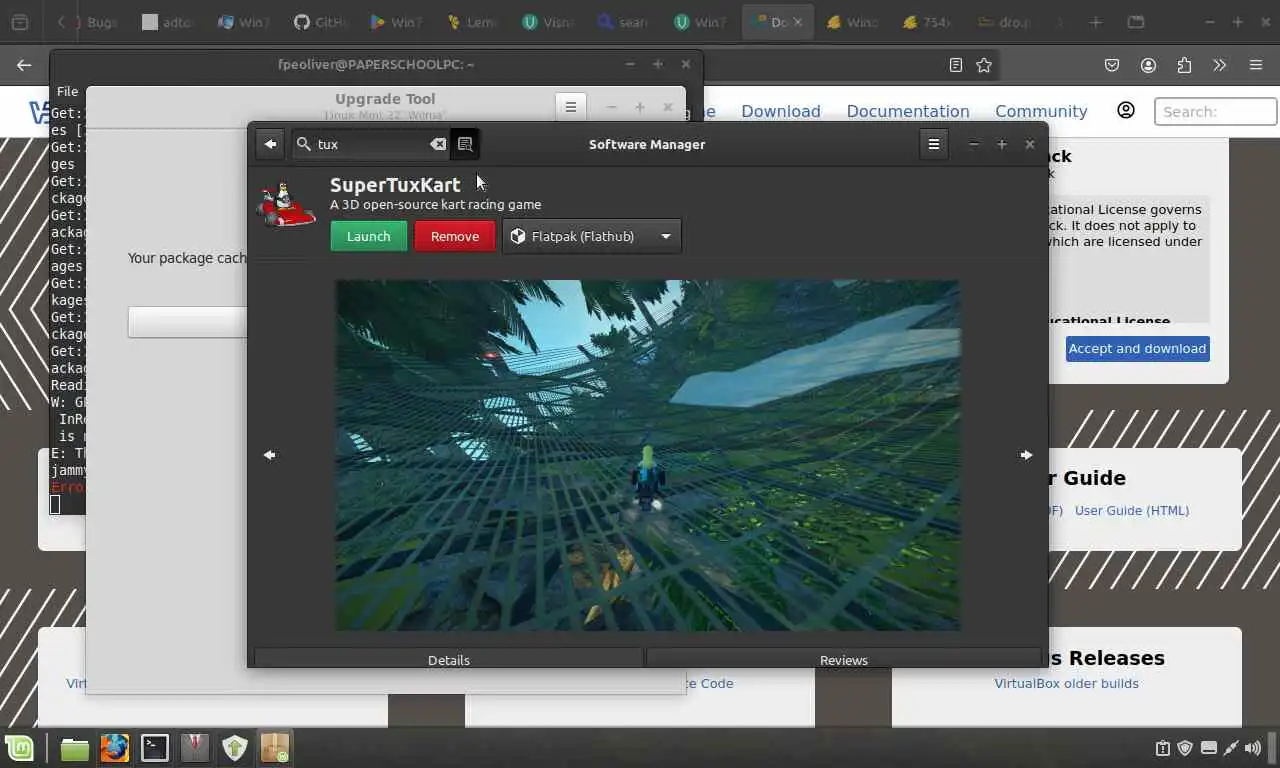Open browser extensions puzzle icon
This screenshot has width=1280, height=768.
[1184, 65]
